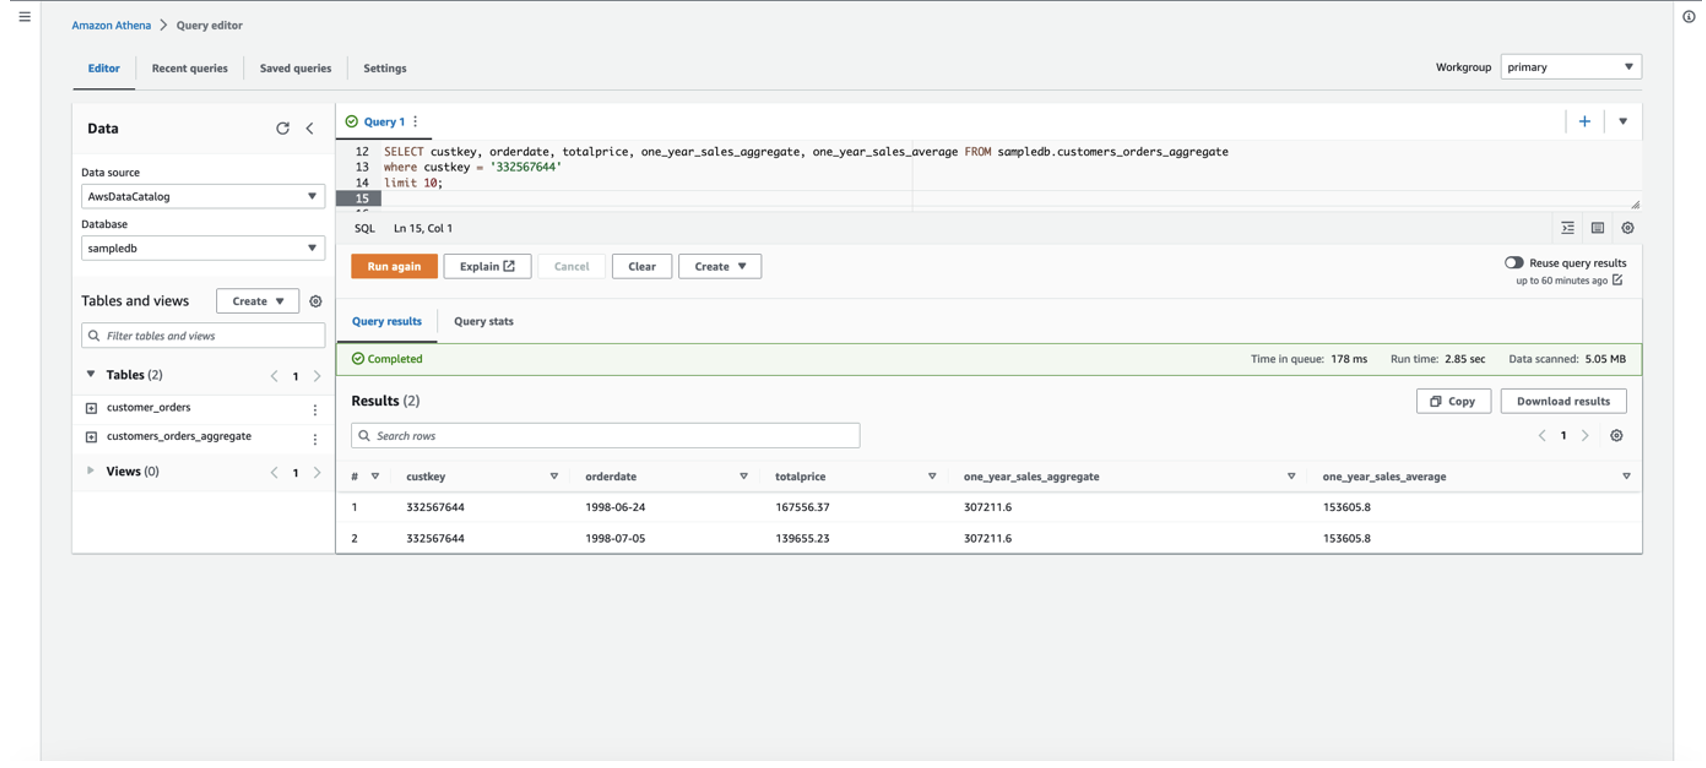The image size is (1706, 768).
Task: Open customers_orders_aggregate table actions menu
Action: 315,439
